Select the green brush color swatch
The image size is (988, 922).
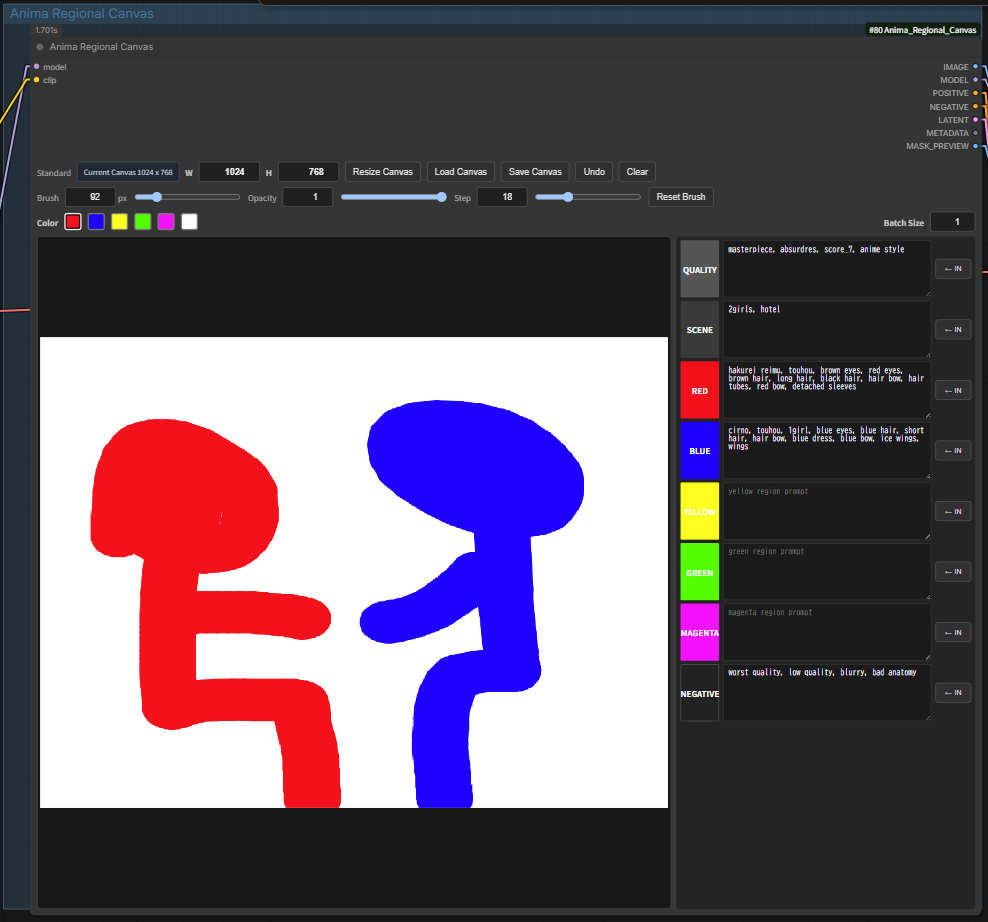click(x=143, y=222)
